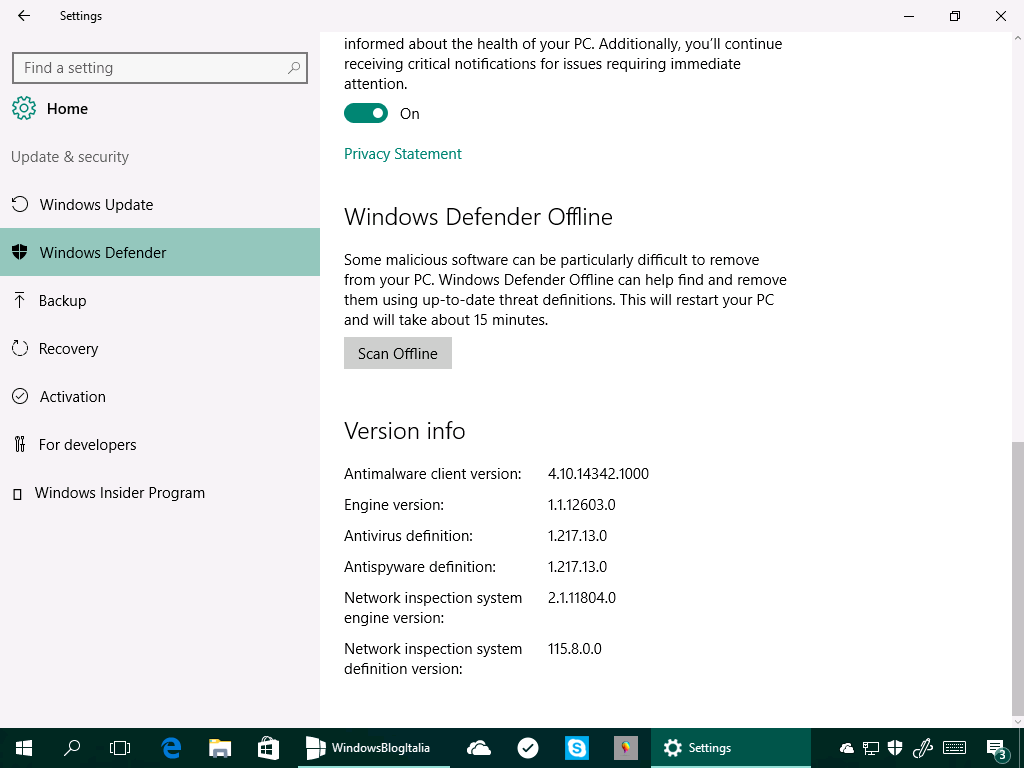The height and width of the screenshot is (768, 1024).
Task: Open Task View from the taskbar
Action: click(x=120, y=748)
